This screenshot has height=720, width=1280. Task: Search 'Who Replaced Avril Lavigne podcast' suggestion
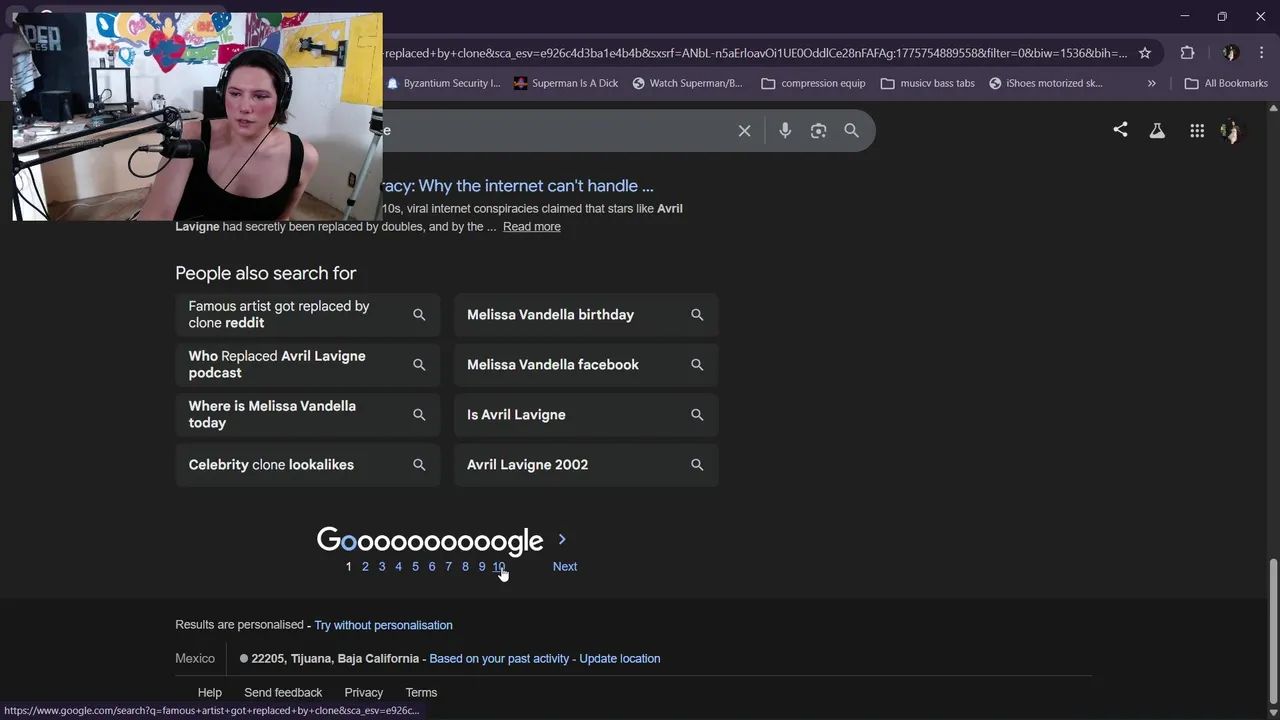point(308,365)
